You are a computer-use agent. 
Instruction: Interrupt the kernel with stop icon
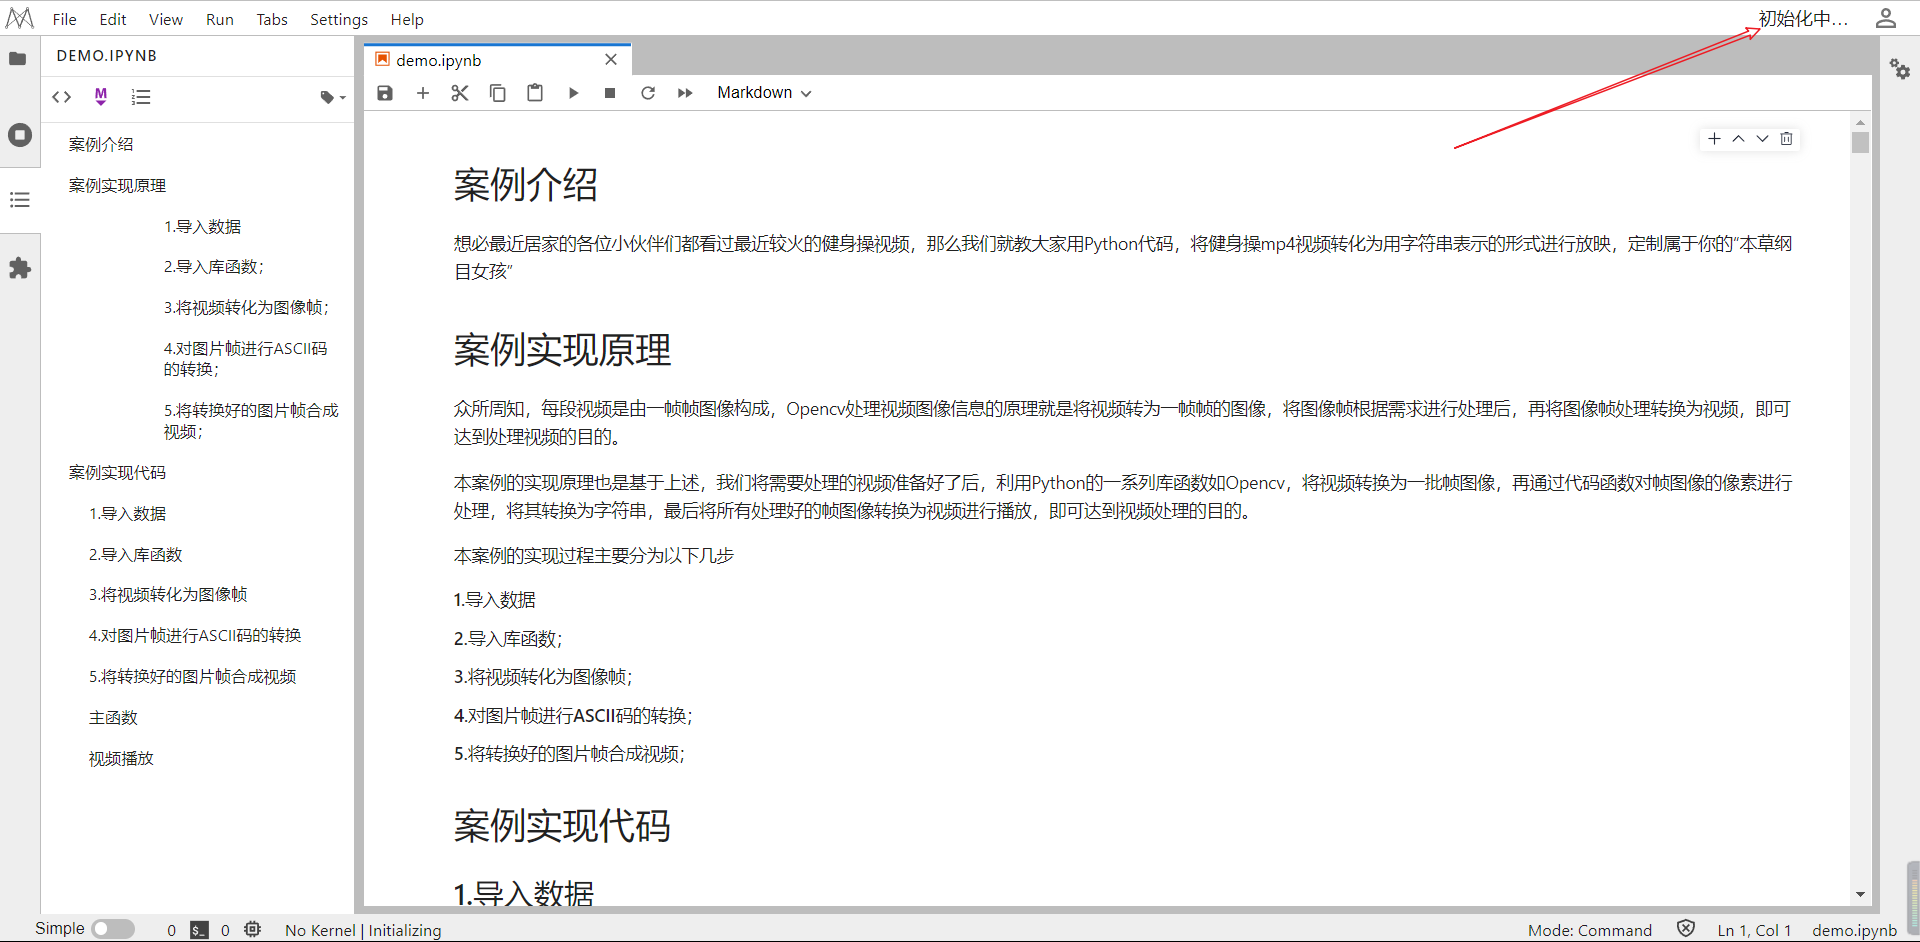(x=610, y=93)
